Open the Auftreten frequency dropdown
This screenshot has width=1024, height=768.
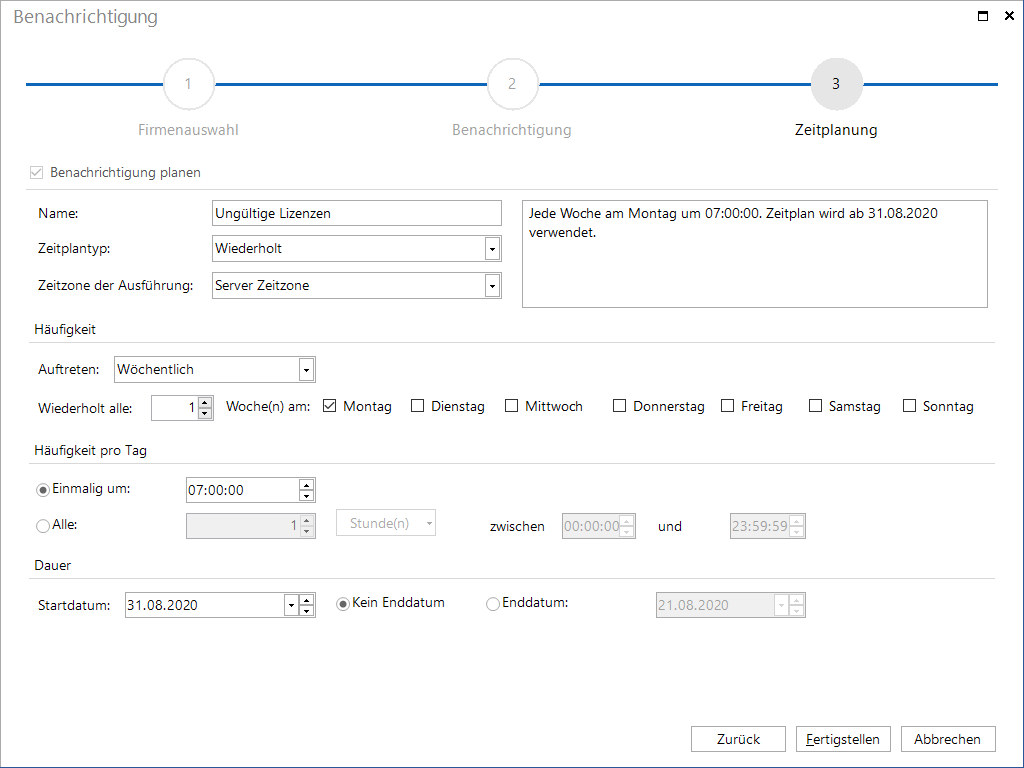(x=306, y=370)
